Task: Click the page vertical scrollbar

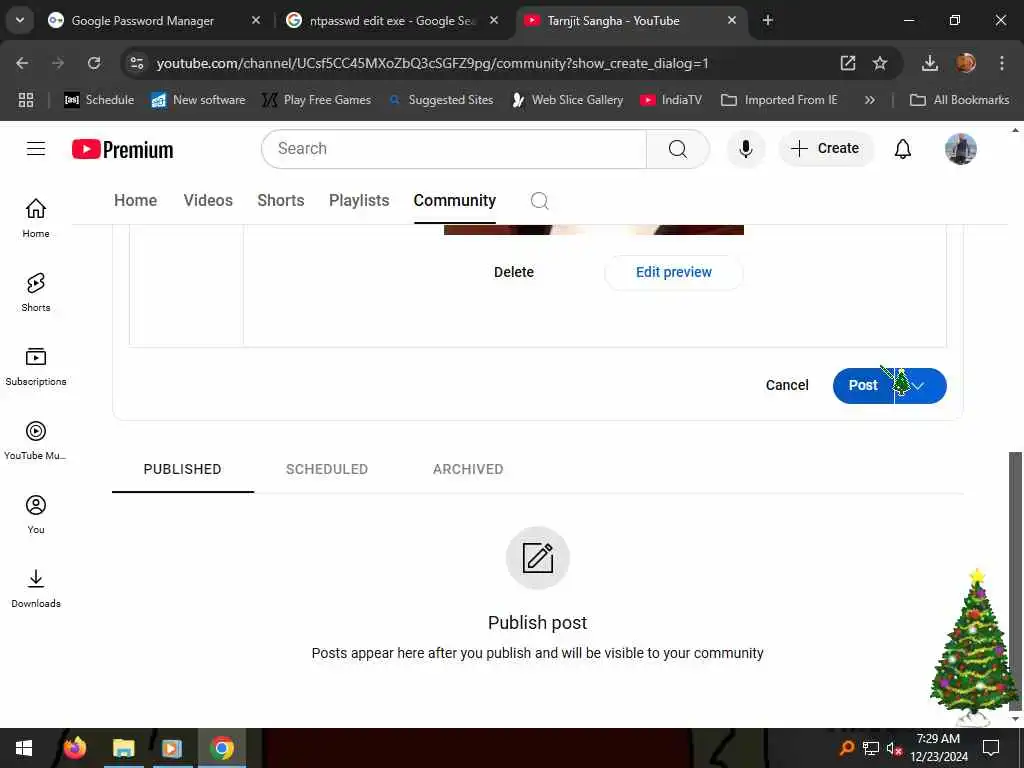Action: [x=1015, y=581]
